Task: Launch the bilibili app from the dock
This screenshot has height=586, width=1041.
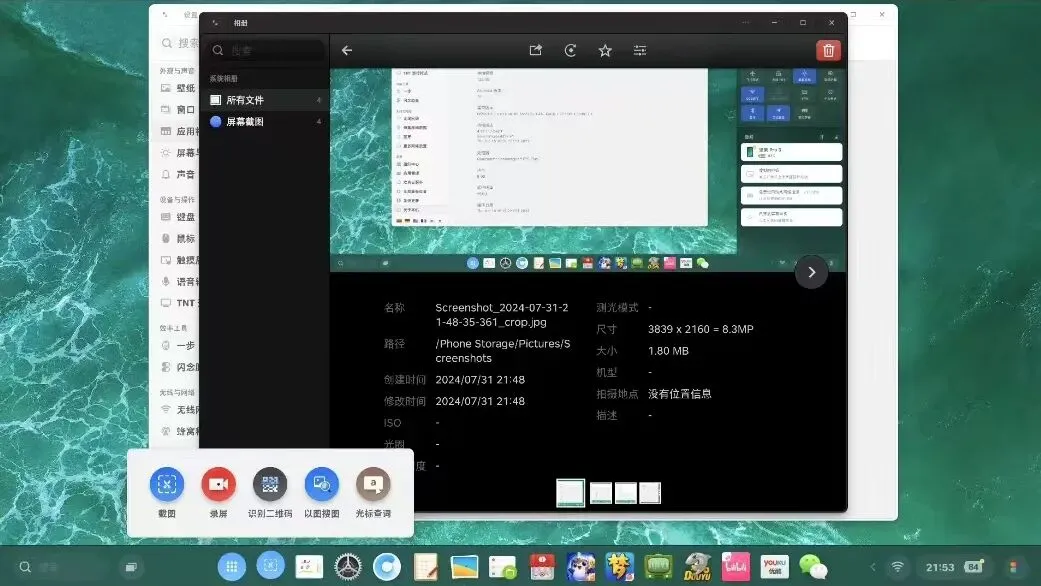Action: click(x=736, y=567)
